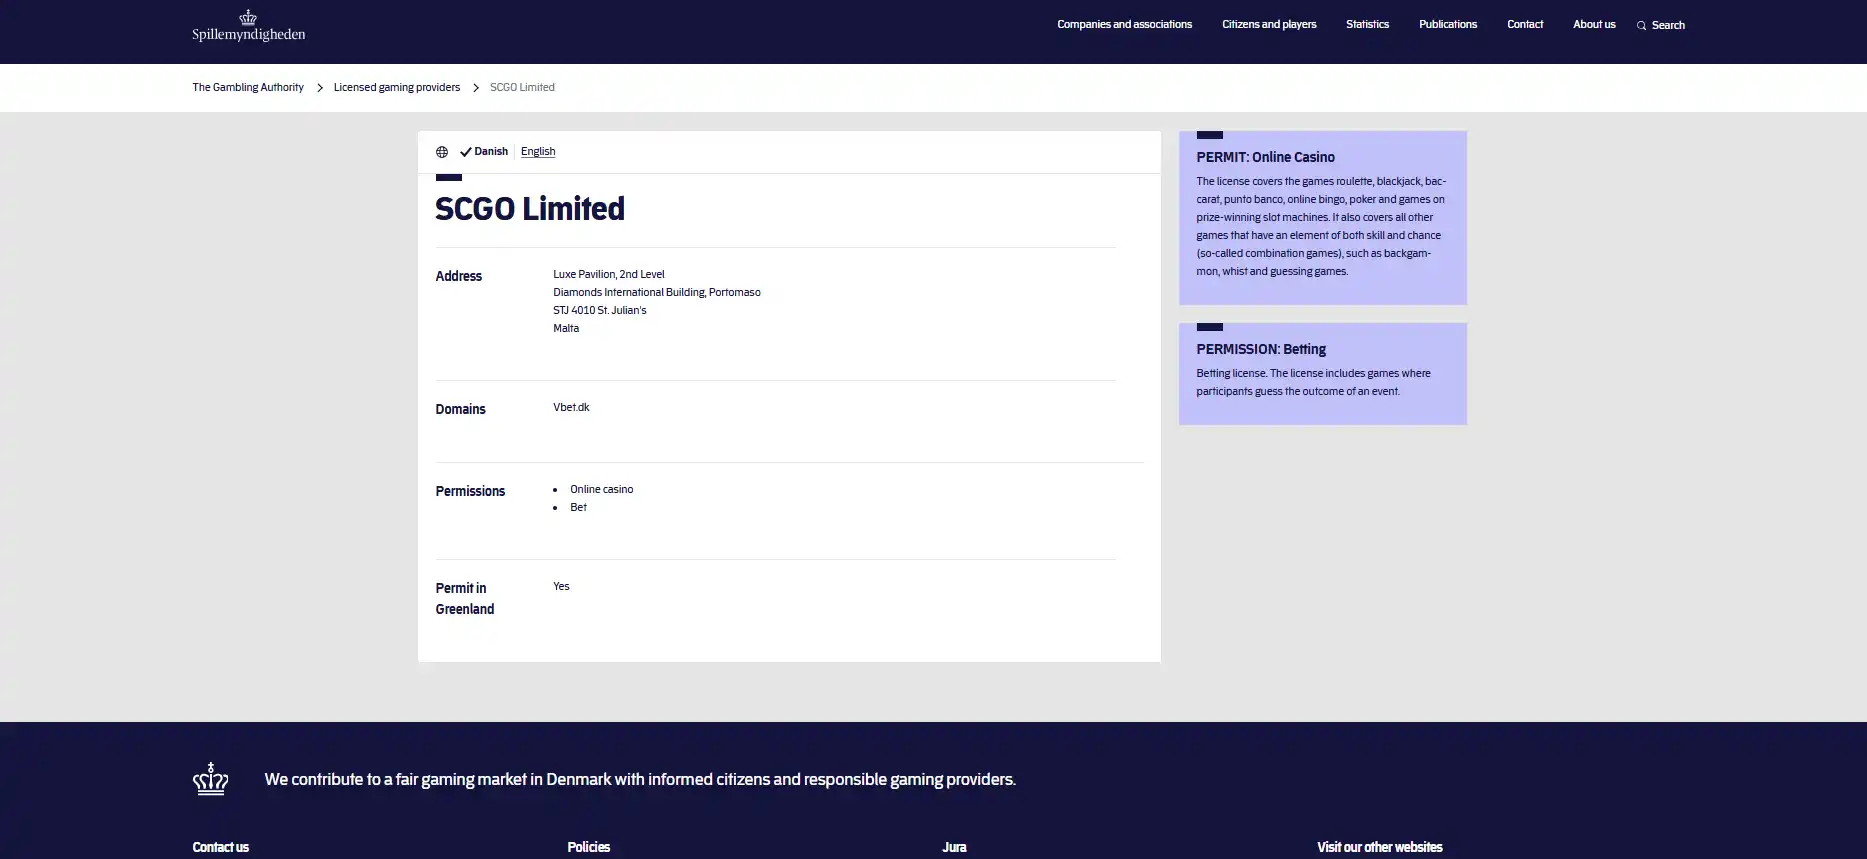
Task: Click the Vbet.dk domain text
Action: [571, 407]
